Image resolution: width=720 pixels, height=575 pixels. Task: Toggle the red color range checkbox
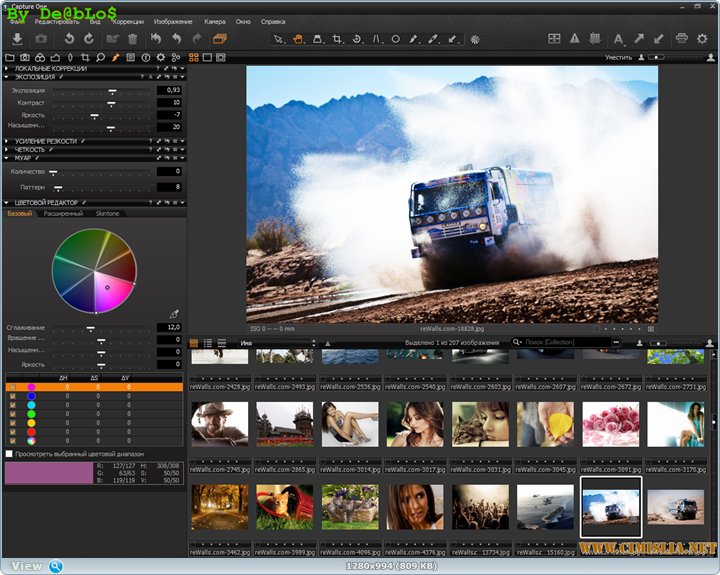[12, 432]
